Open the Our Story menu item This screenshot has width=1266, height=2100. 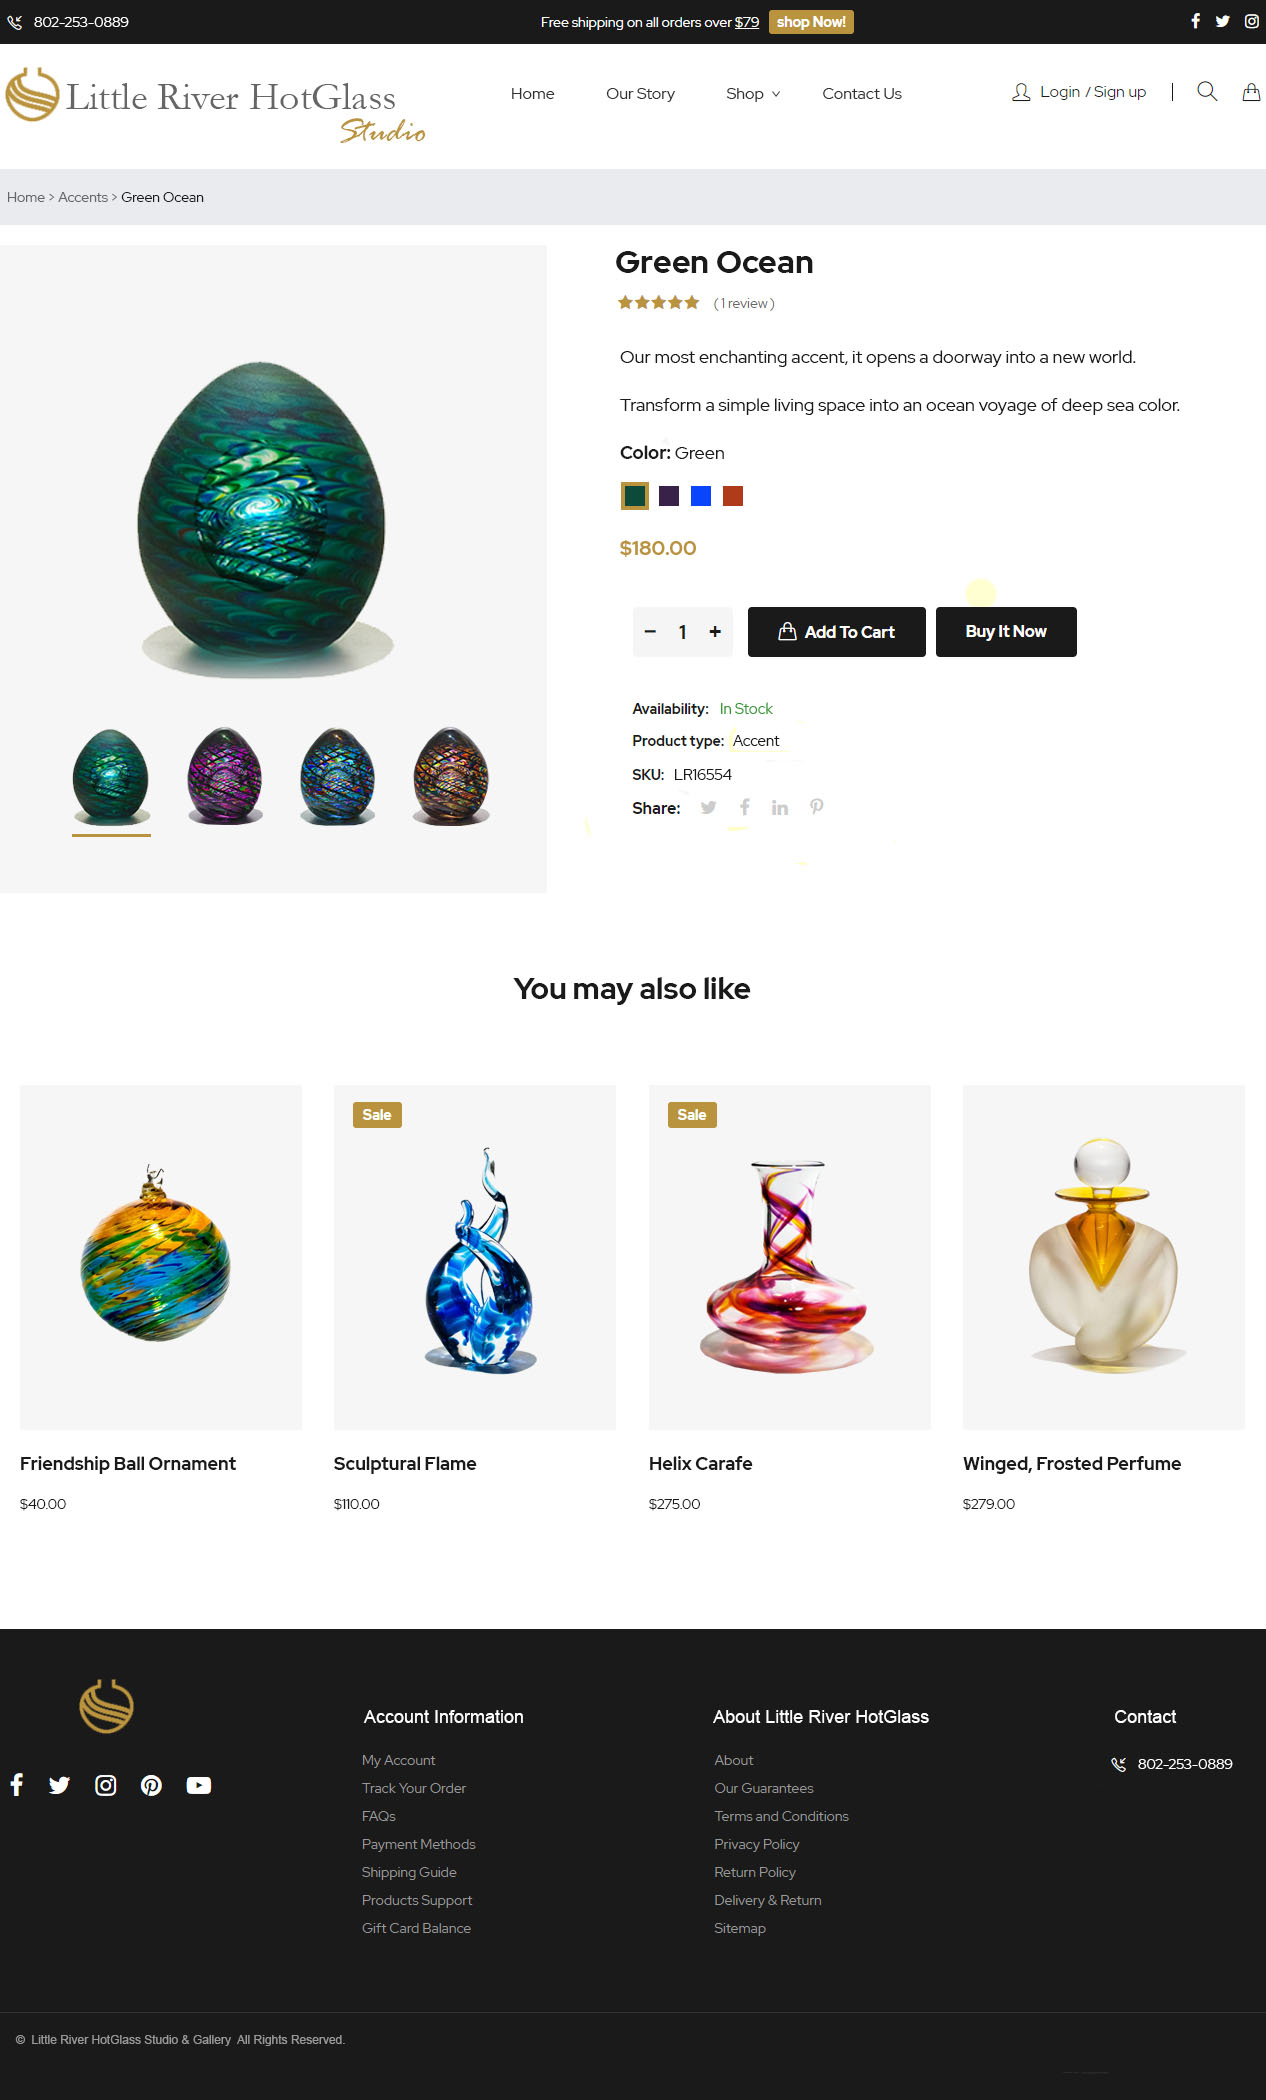(640, 93)
